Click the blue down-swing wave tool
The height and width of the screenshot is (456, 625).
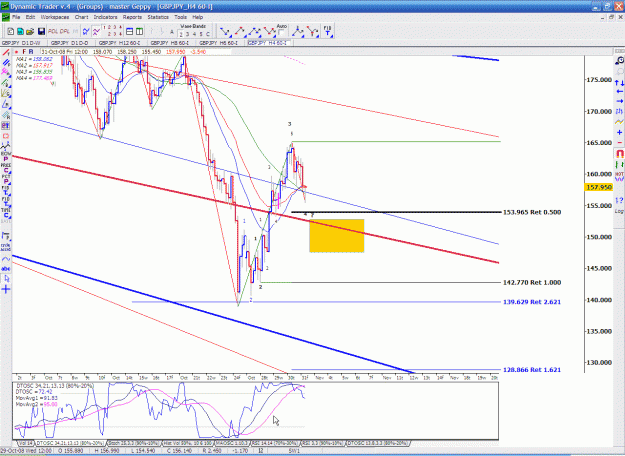tap(225, 31)
